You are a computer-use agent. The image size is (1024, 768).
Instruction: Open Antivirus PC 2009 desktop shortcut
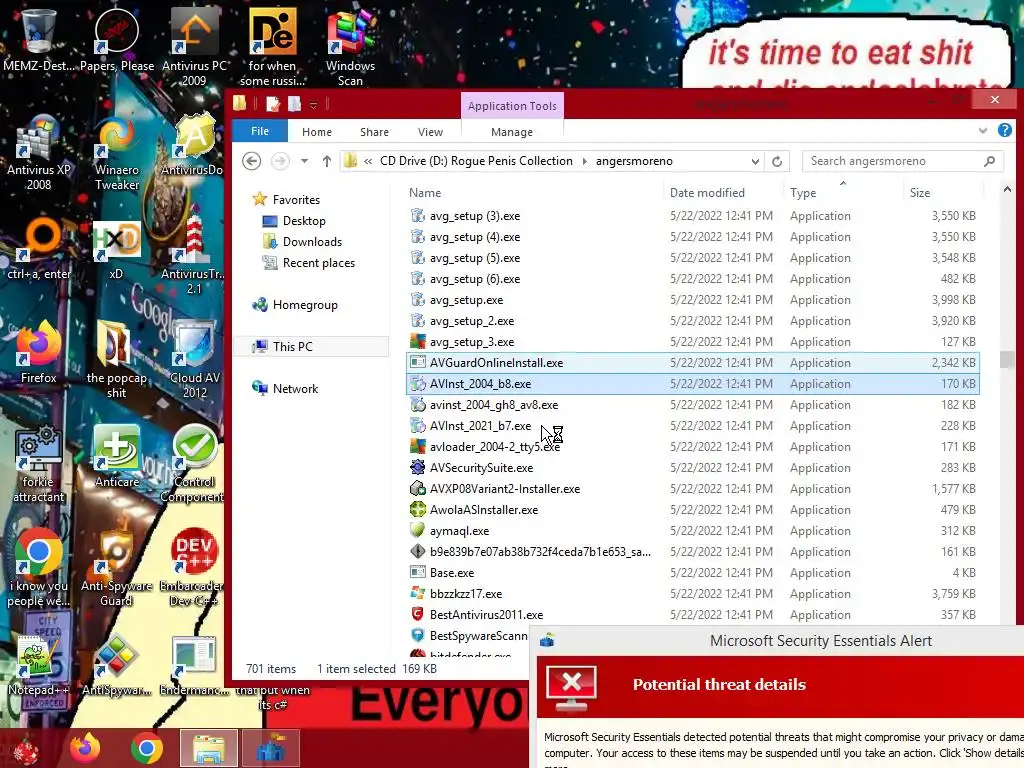pyautogui.click(x=194, y=46)
